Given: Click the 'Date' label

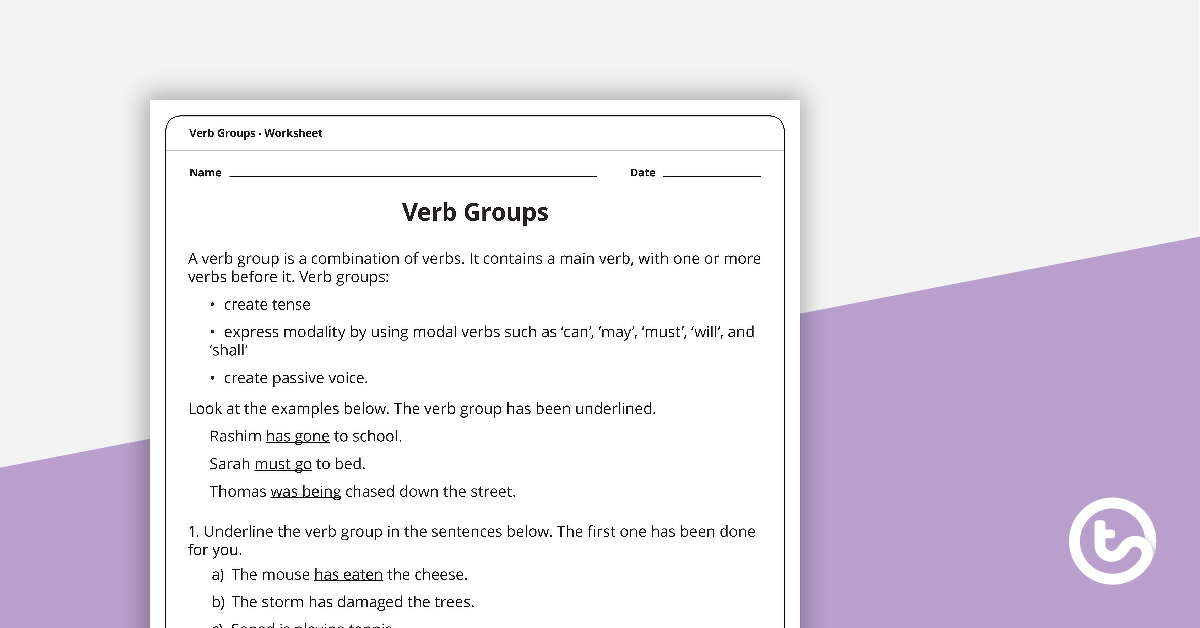Looking at the screenshot, I should click(642, 173).
